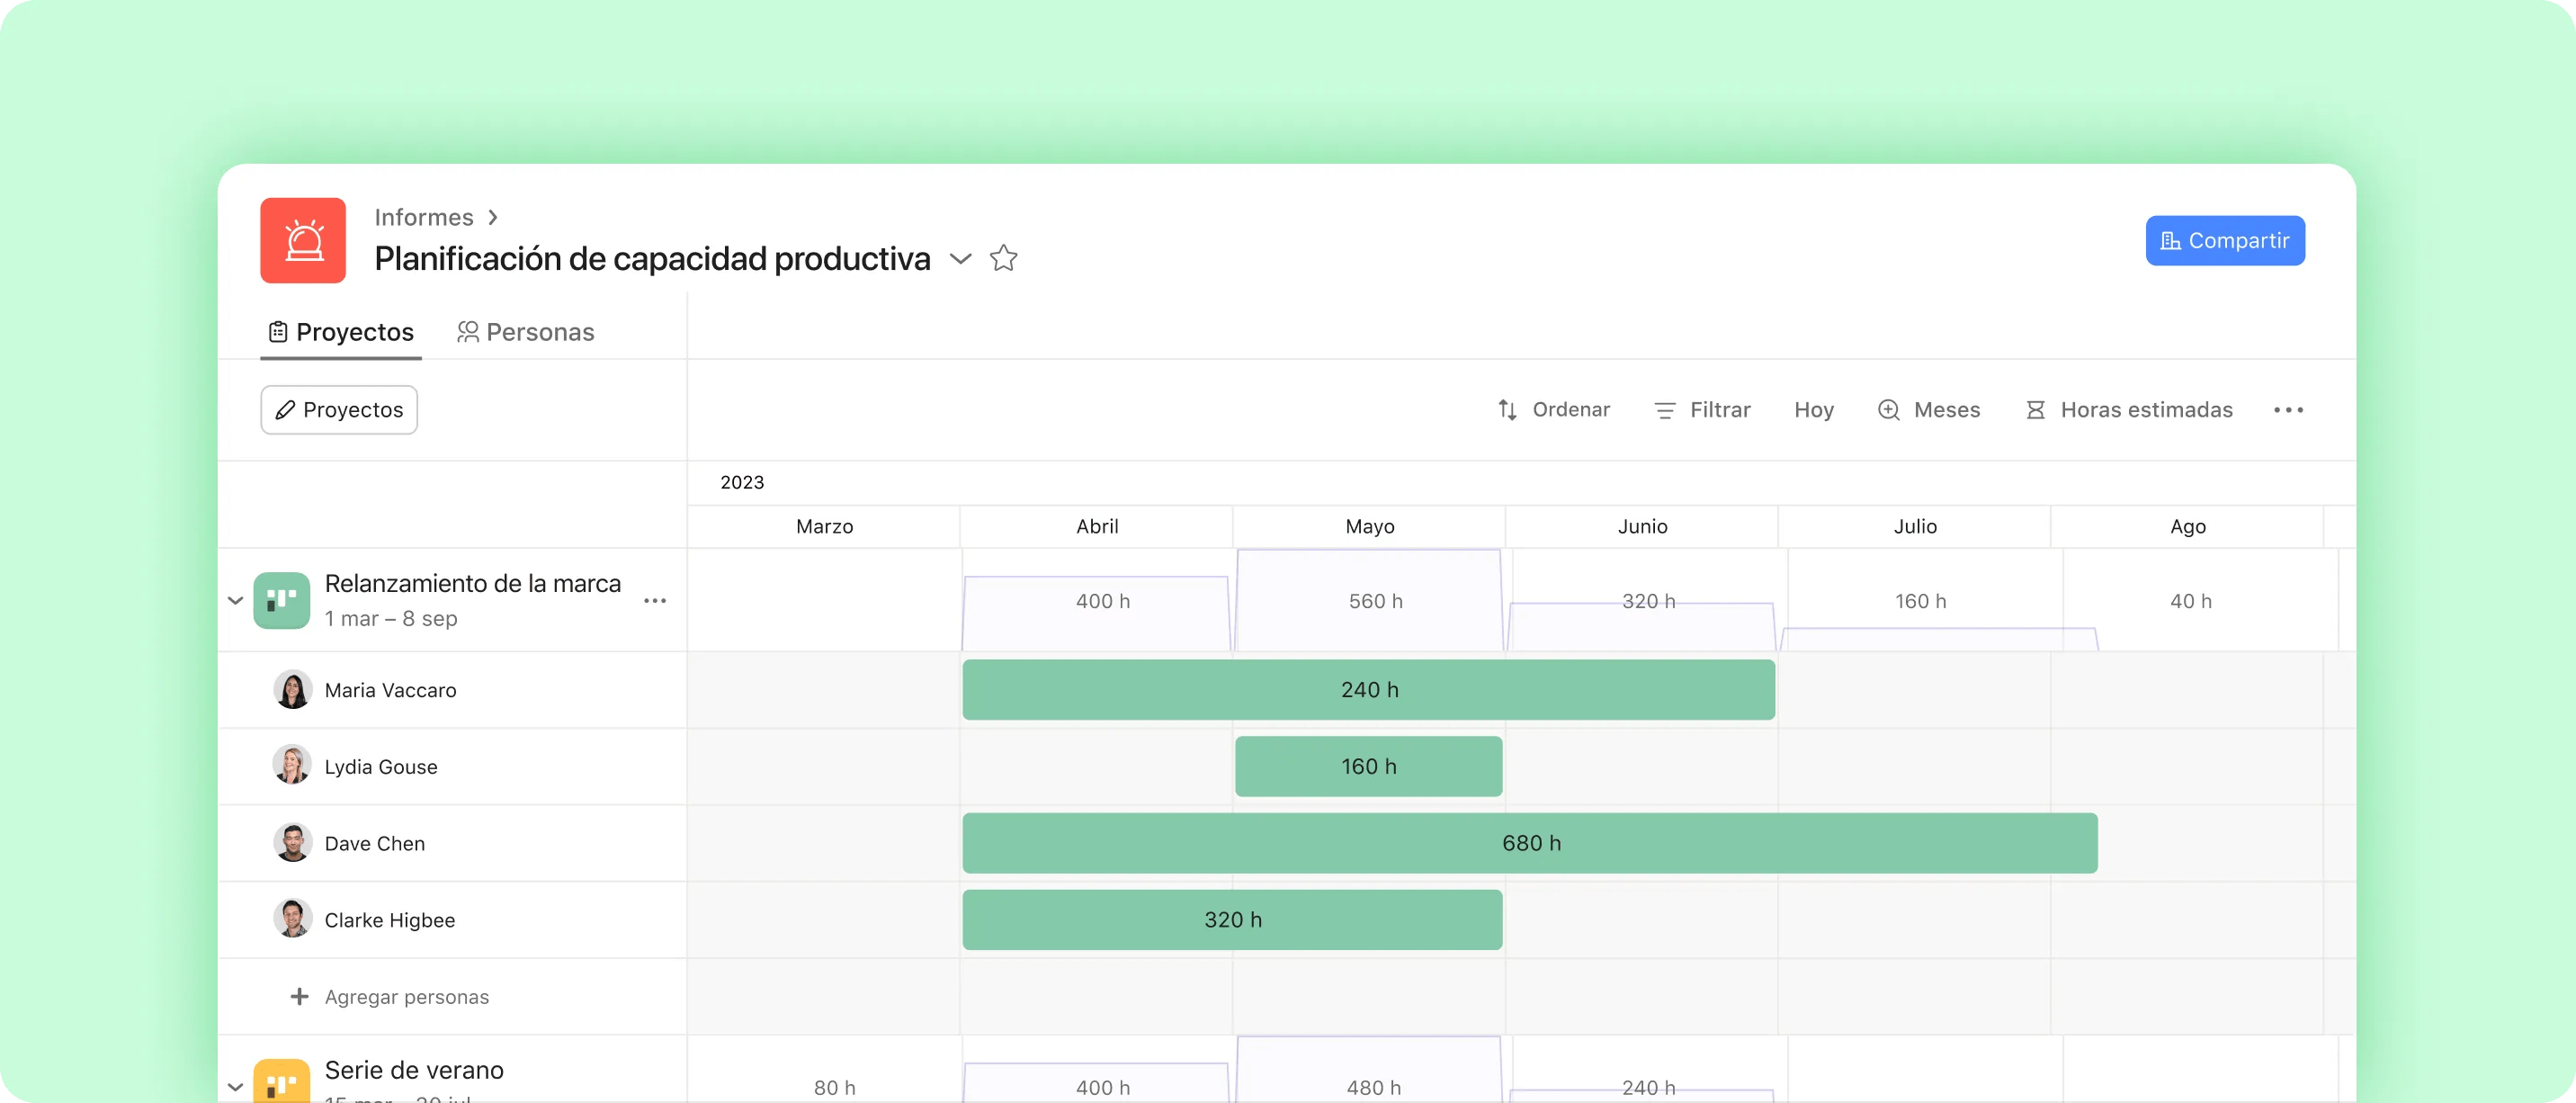Click the Junio month header
The height and width of the screenshot is (1103, 2576).
(1643, 527)
